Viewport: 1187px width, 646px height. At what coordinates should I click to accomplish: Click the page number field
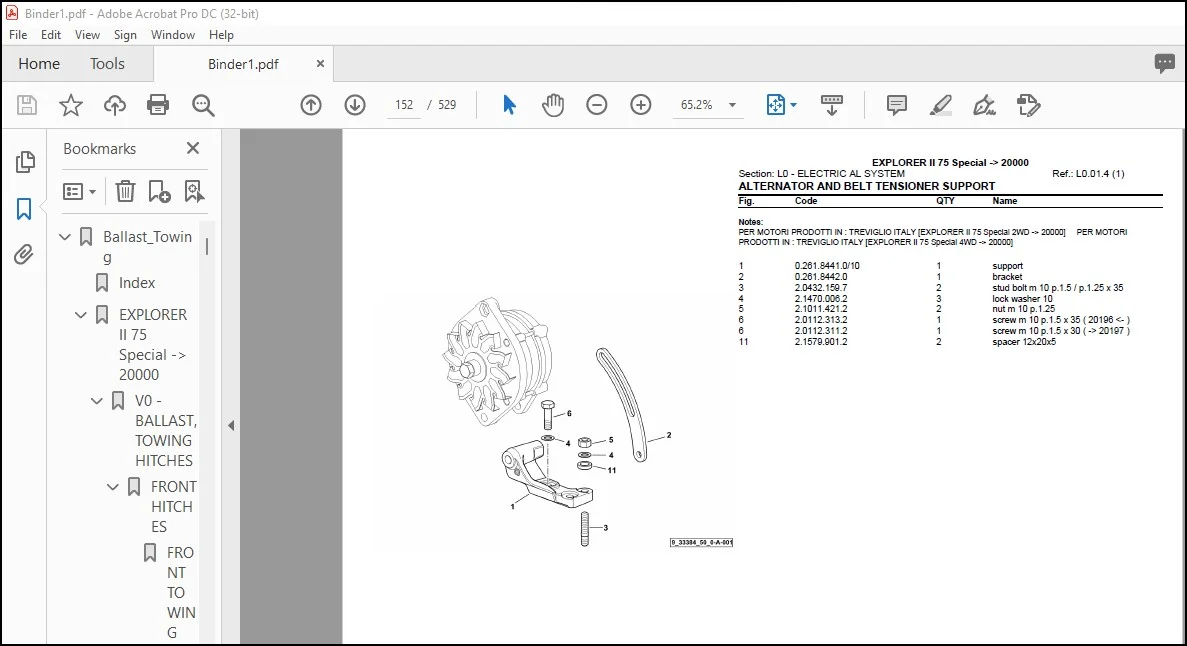coord(403,105)
